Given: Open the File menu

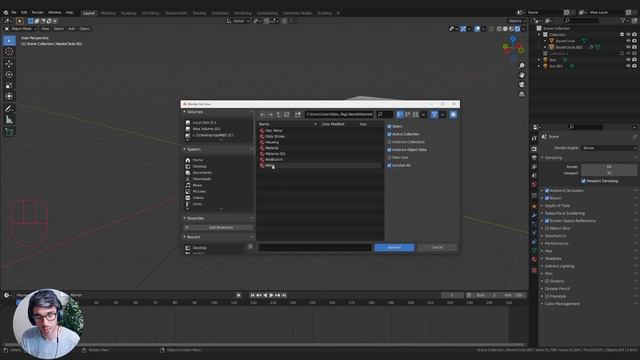Looking at the screenshot, I should [x=13, y=13].
